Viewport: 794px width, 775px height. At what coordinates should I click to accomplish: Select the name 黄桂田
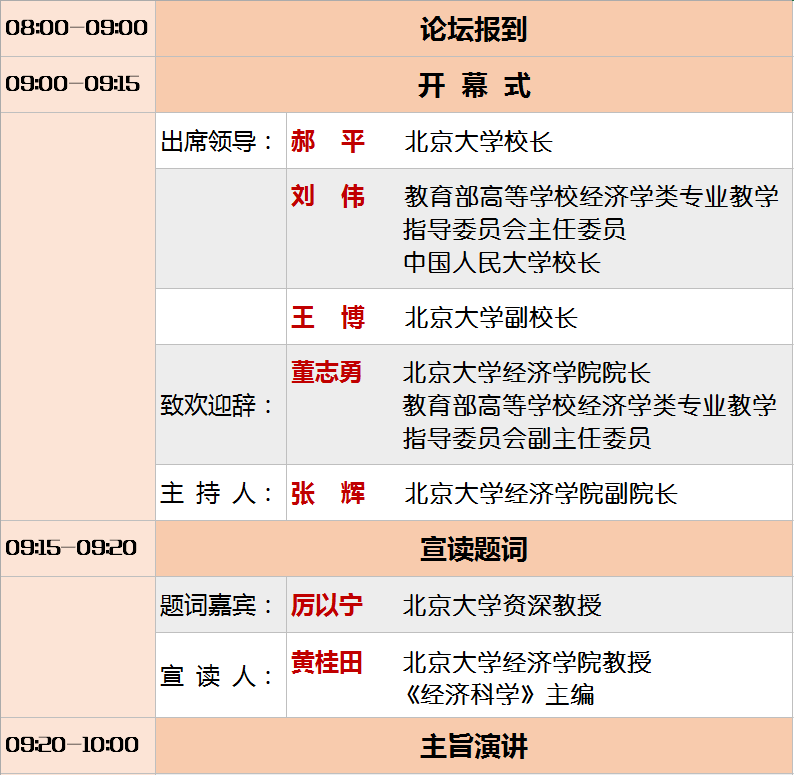point(326,662)
